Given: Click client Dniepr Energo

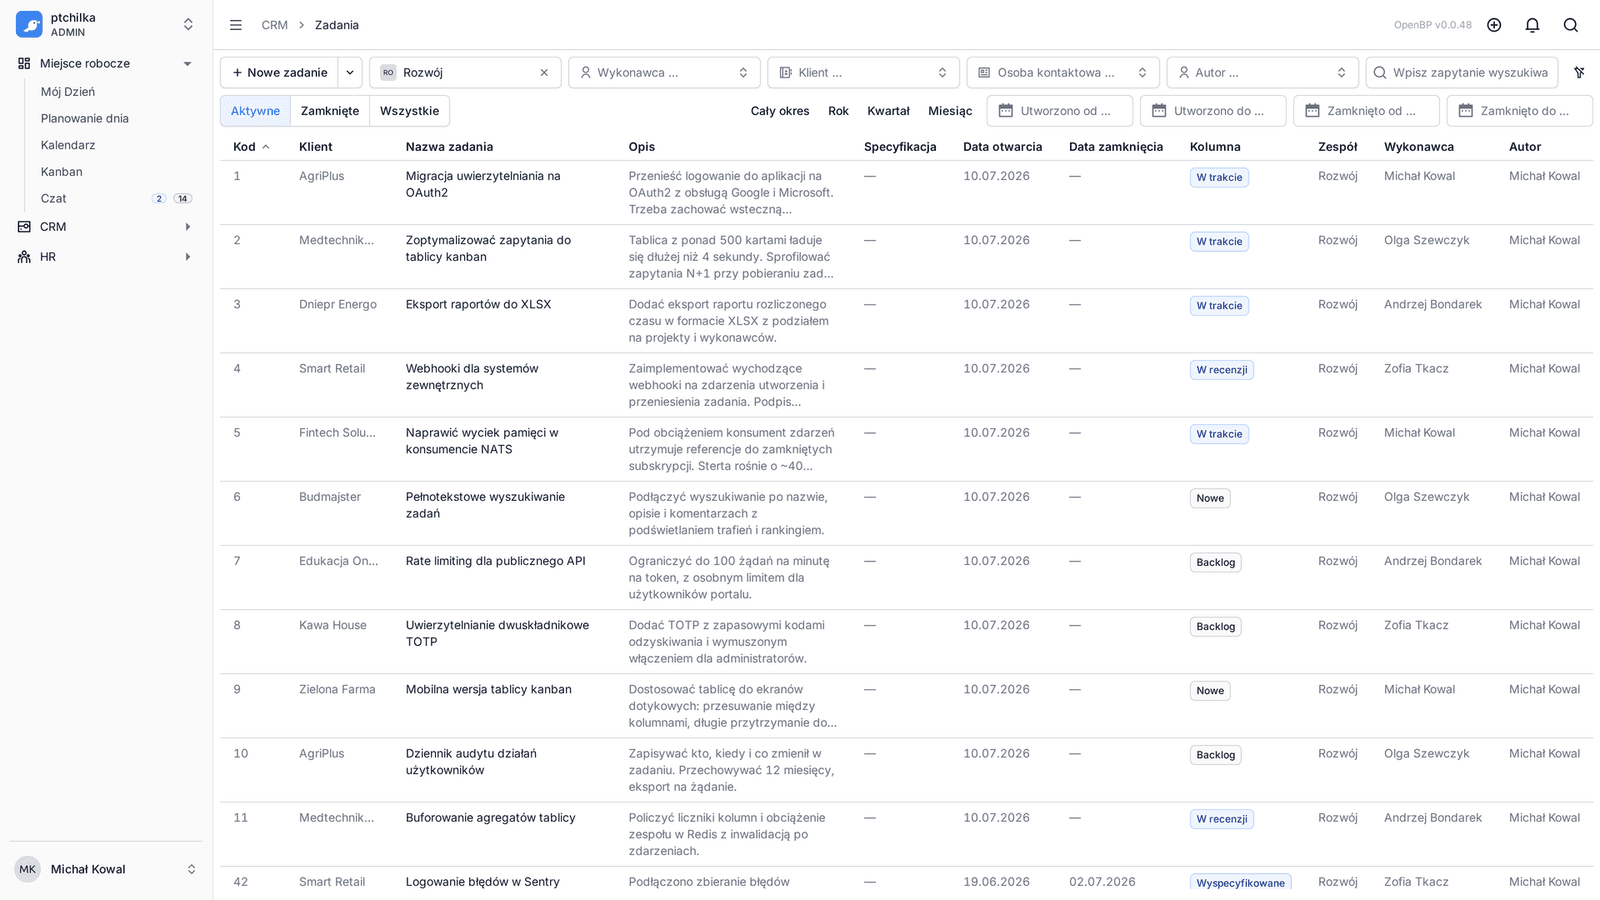Looking at the screenshot, I should pos(338,305).
